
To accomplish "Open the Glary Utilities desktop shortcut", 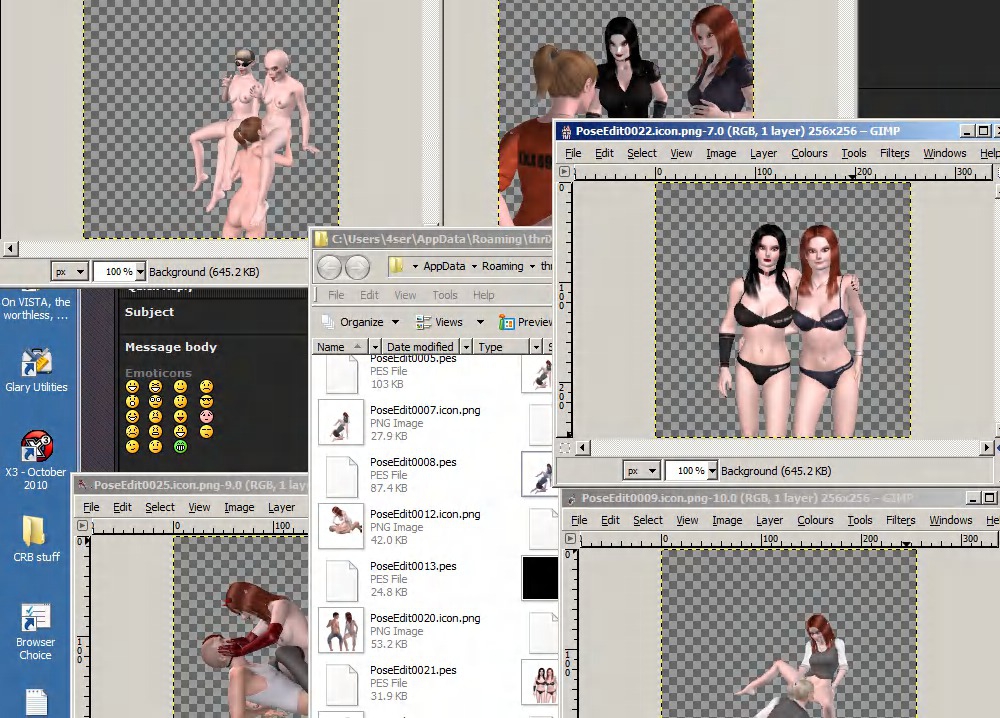I will [x=36, y=370].
